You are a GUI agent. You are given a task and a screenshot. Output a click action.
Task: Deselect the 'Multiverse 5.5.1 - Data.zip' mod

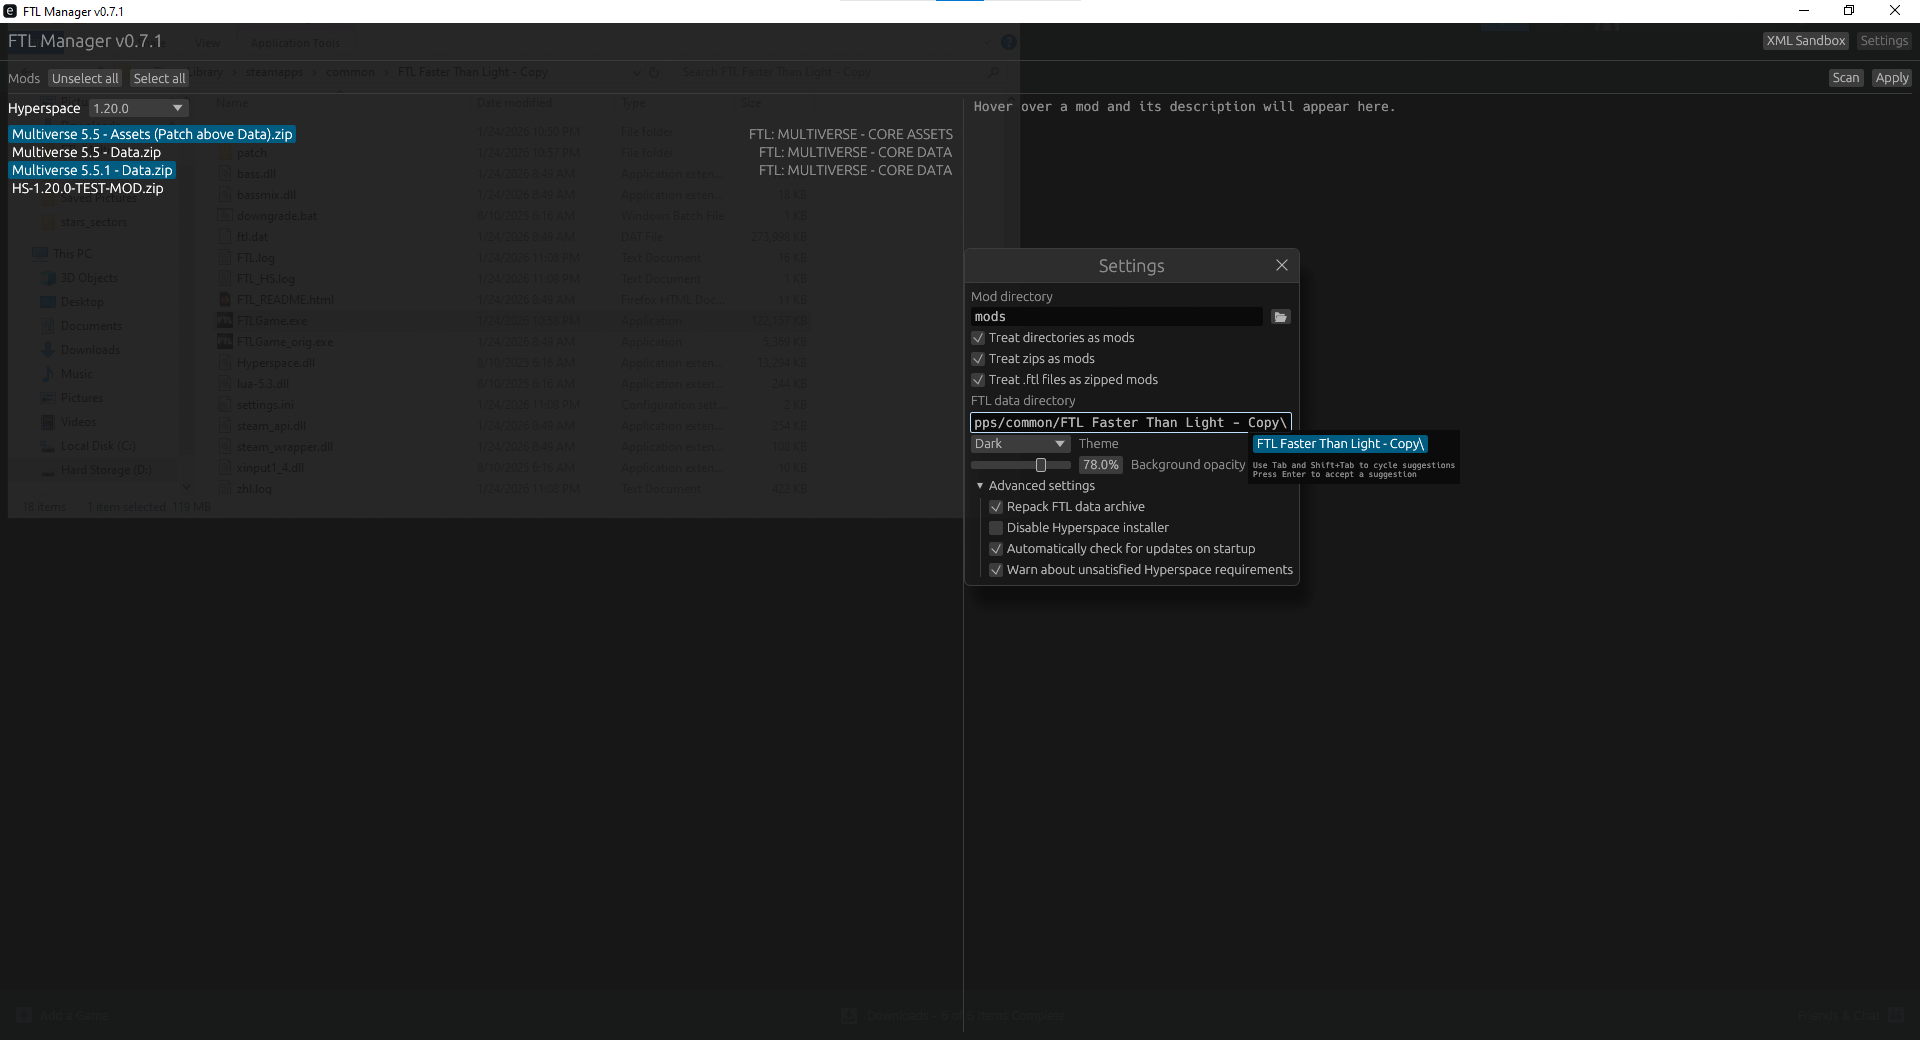92,170
